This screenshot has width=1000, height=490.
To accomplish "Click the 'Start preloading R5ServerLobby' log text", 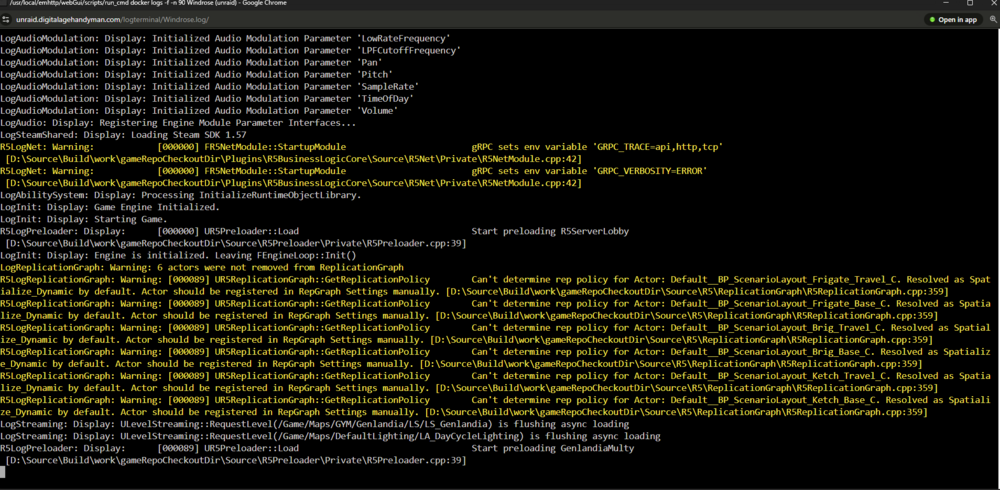I will click(550, 232).
